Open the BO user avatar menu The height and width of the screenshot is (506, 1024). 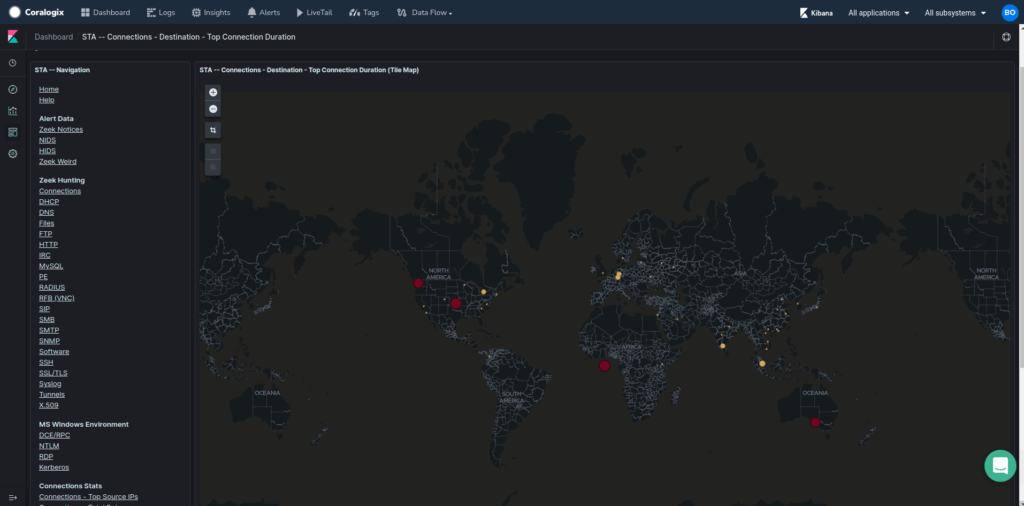click(1010, 12)
